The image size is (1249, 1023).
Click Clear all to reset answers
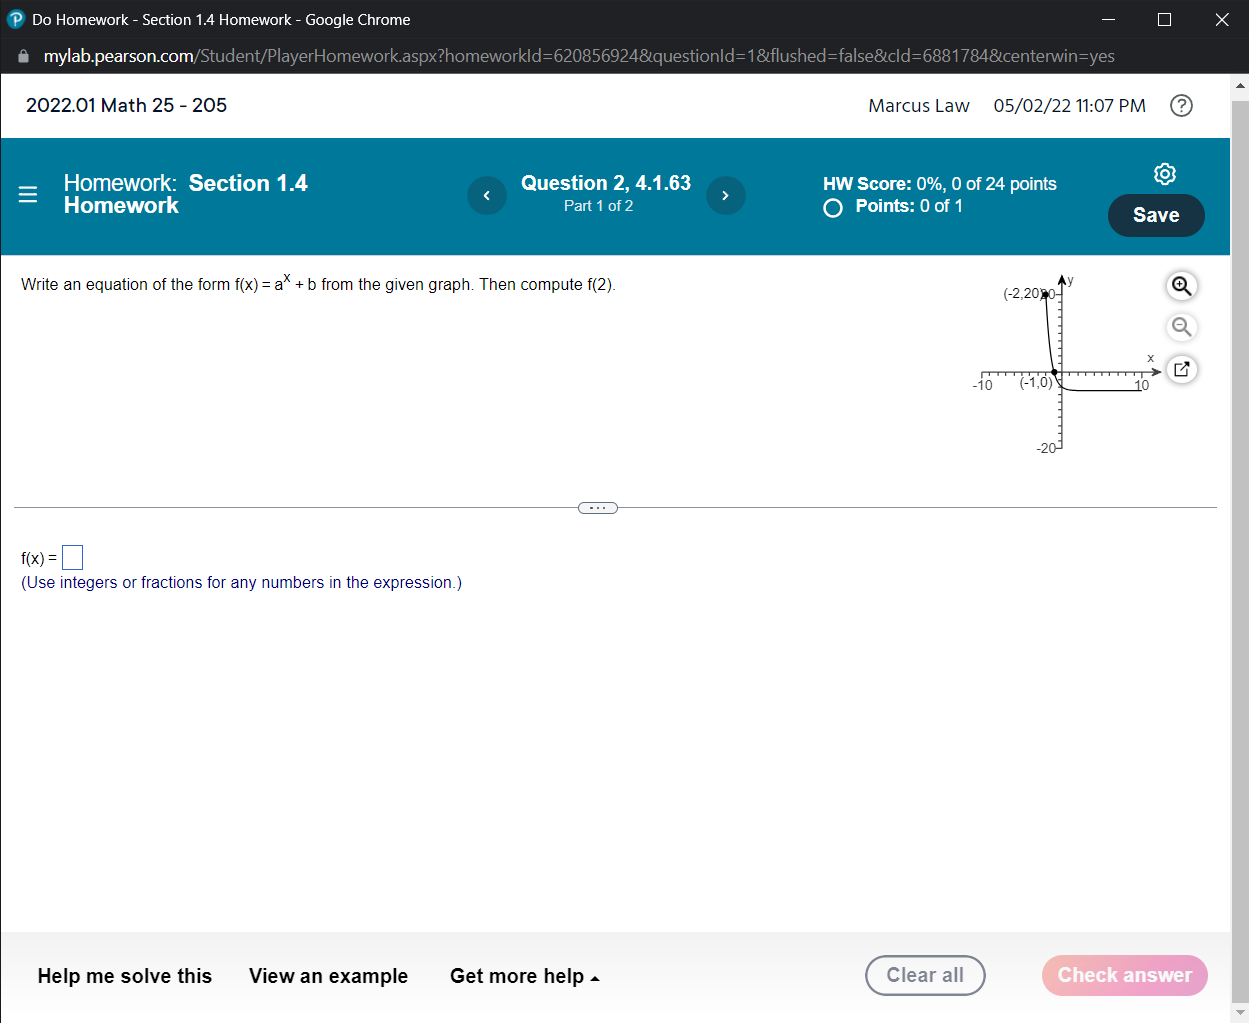[x=924, y=975]
